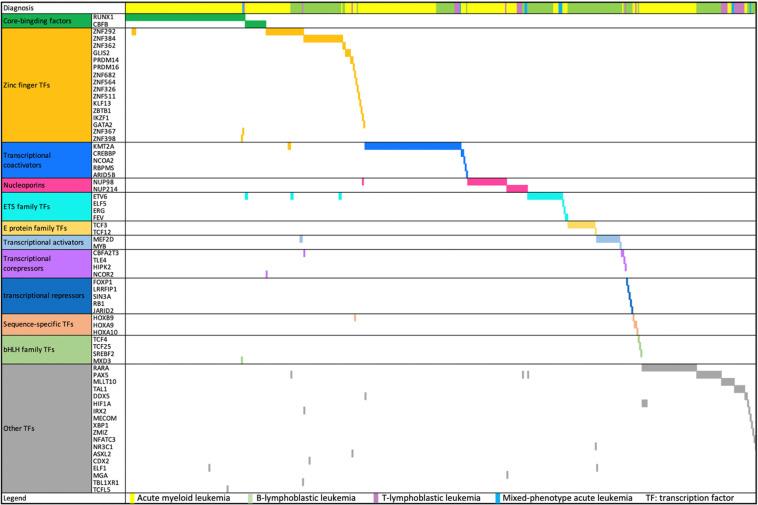Viewport: 758px width, 505px height.
Task: Click the wide blue KMT2A bar
Action: (x=412, y=146)
